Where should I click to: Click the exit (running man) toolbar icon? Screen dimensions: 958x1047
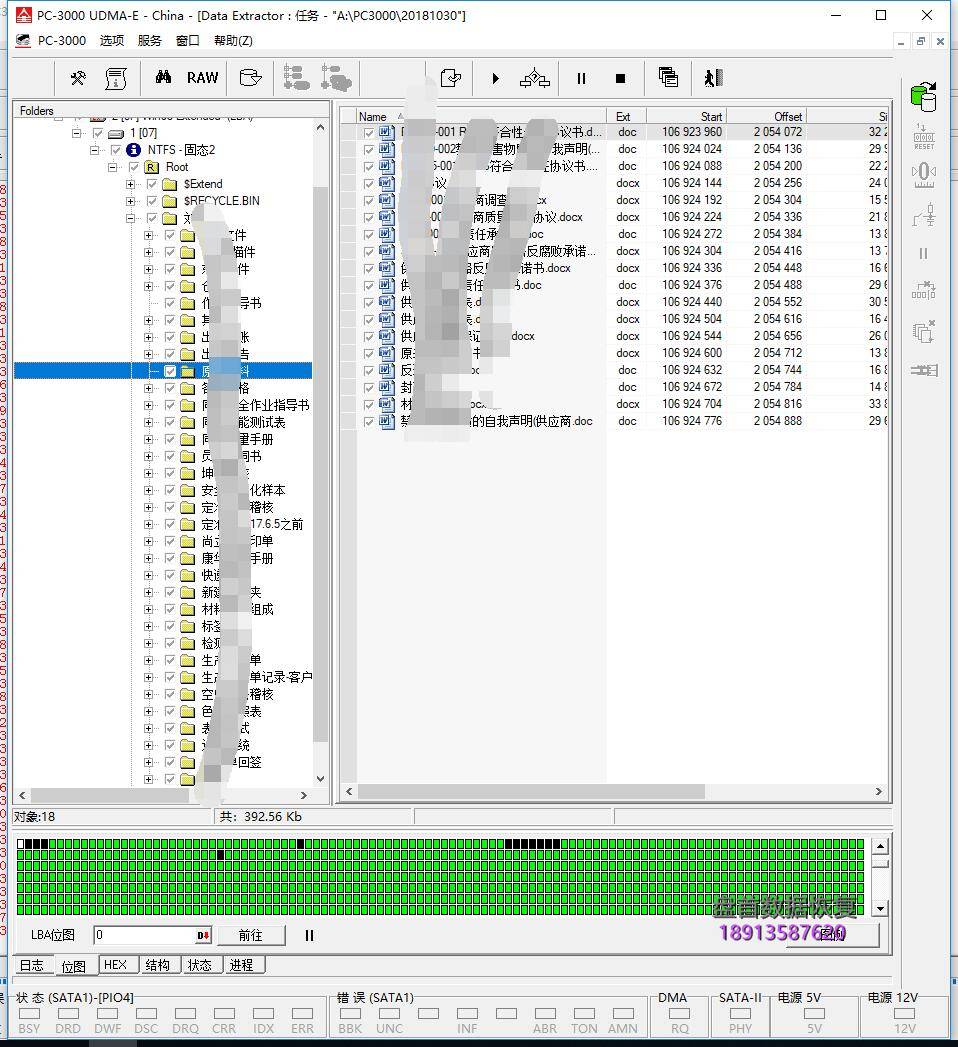[x=712, y=78]
